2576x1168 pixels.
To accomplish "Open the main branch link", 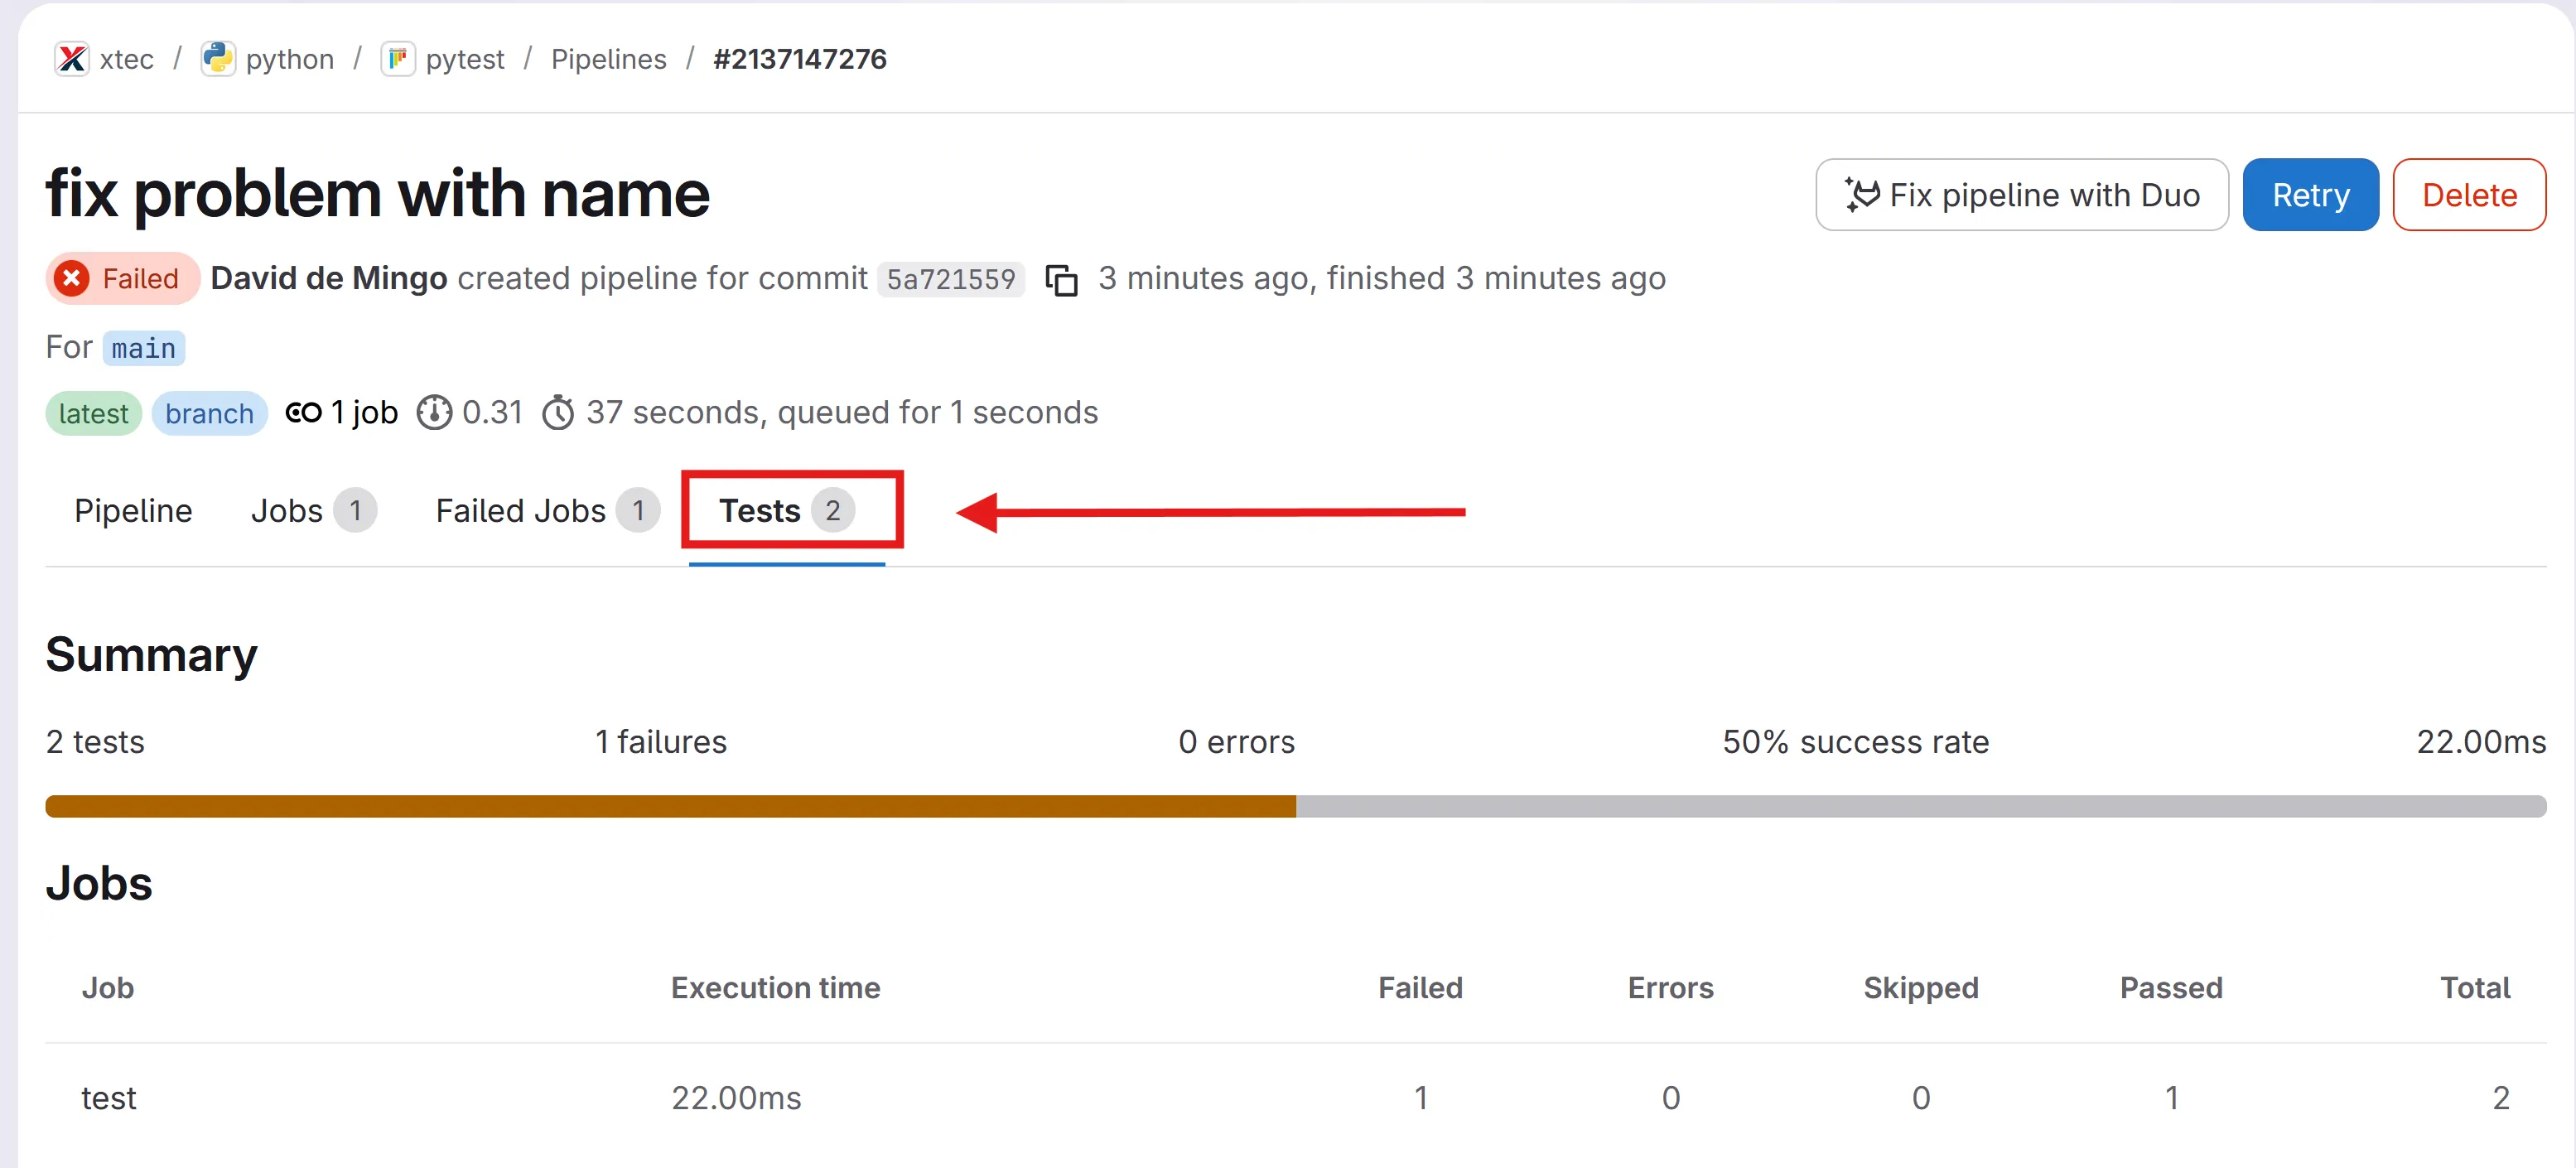I will (x=143, y=348).
